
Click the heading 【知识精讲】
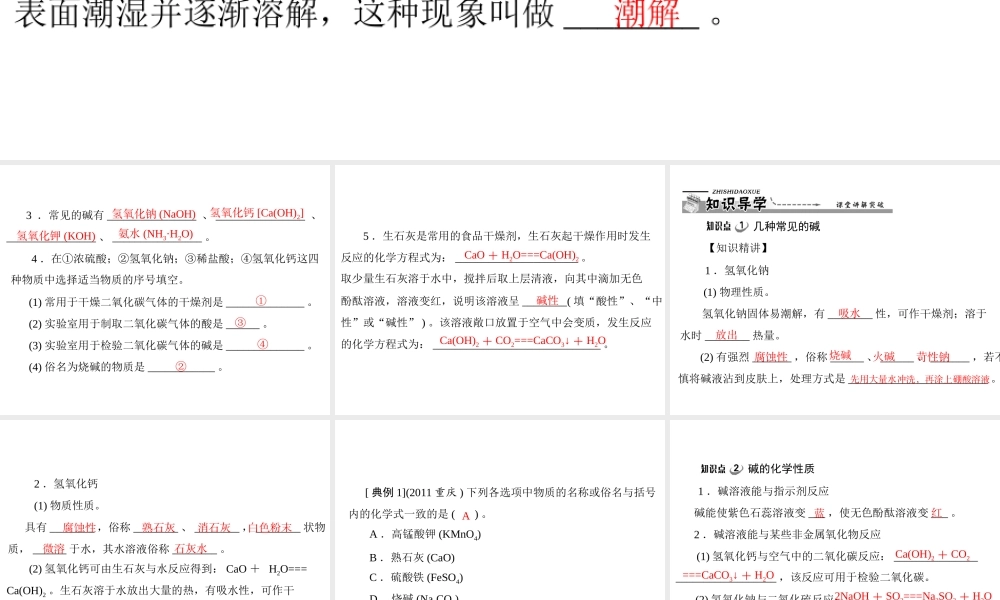coord(738,247)
